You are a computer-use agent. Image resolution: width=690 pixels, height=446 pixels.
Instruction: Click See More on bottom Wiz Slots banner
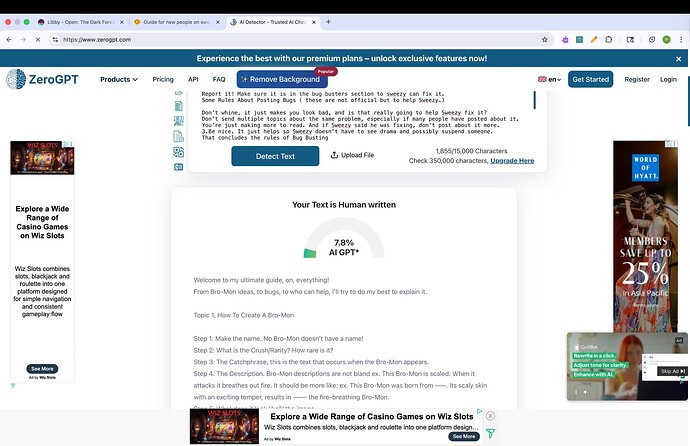pyautogui.click(x=464, y=436)
